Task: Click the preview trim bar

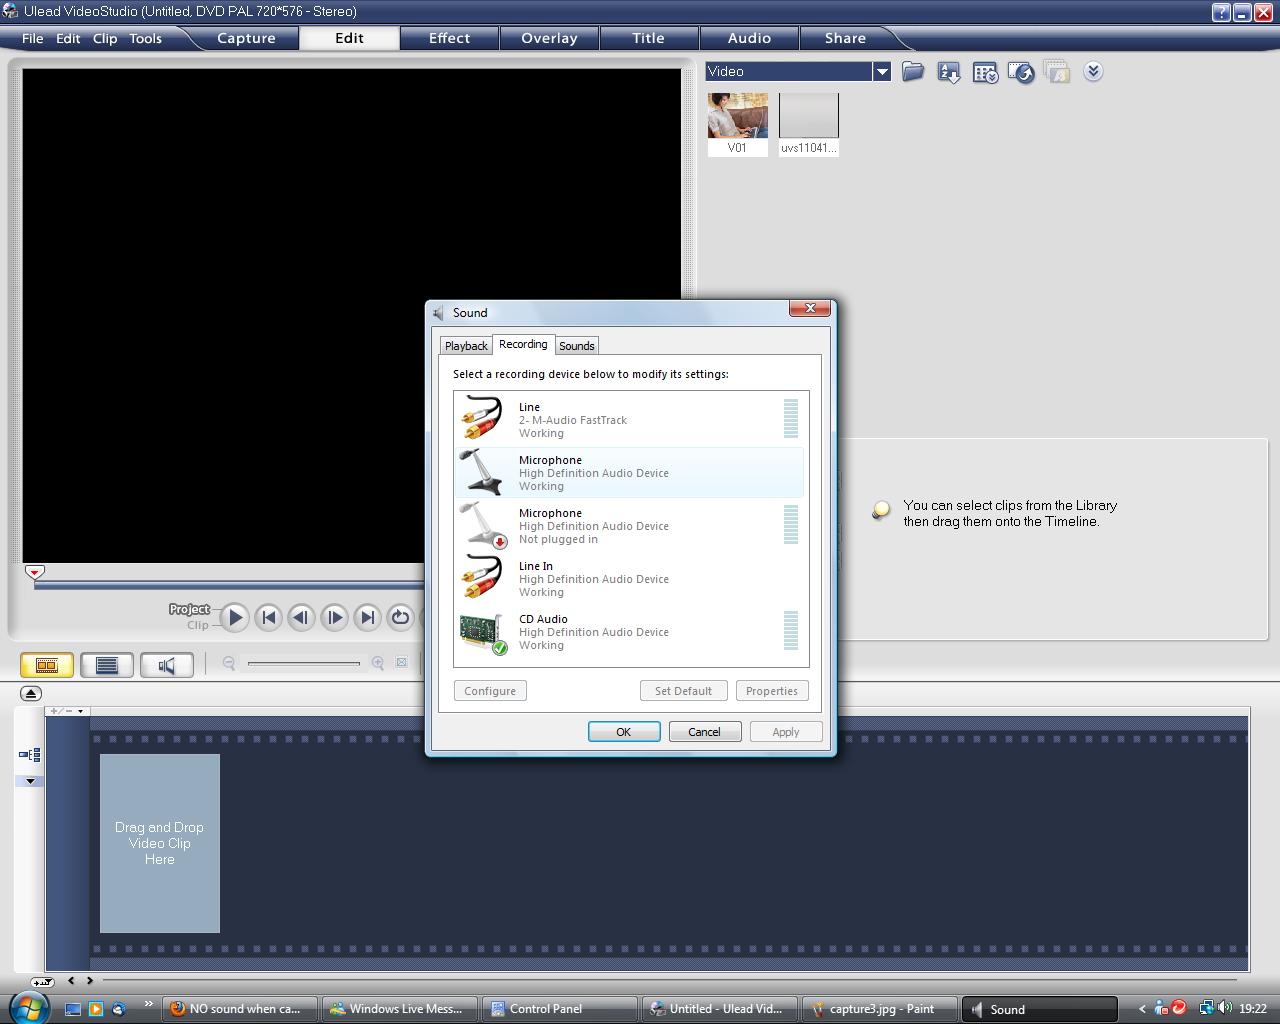Action: (x=229, y=585)
